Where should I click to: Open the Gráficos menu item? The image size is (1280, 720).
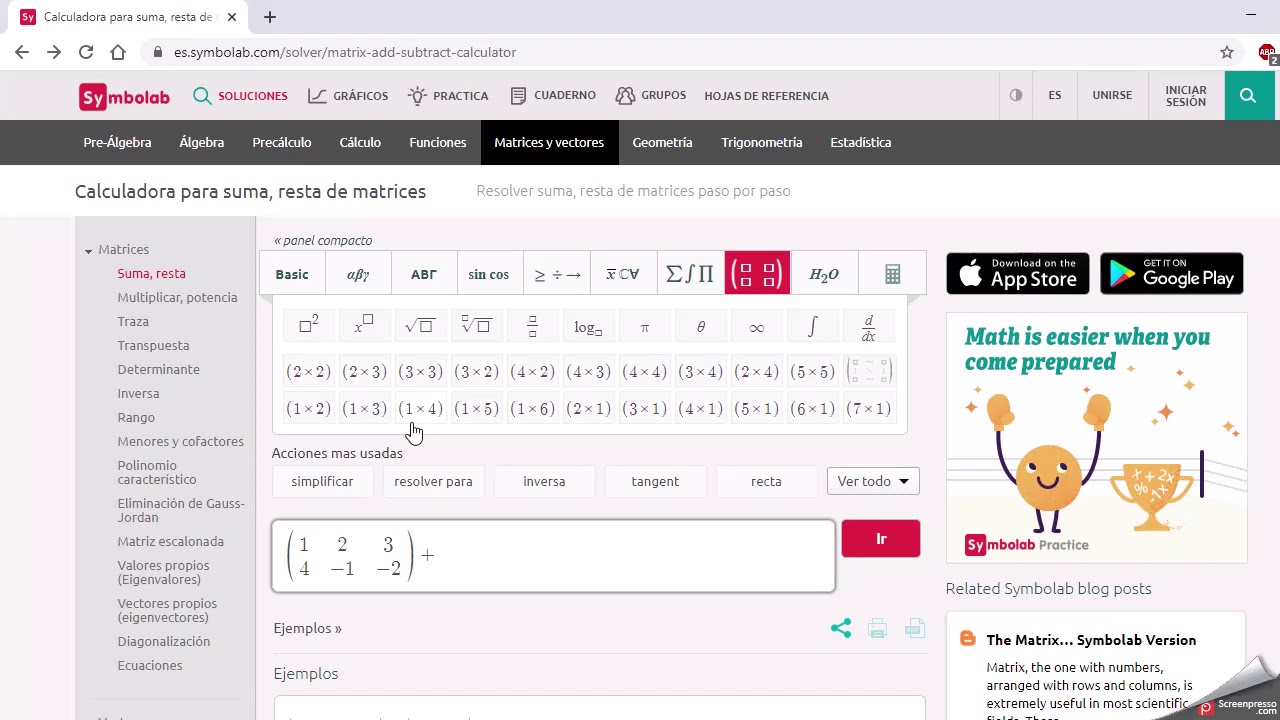click(x=348, y=96)
